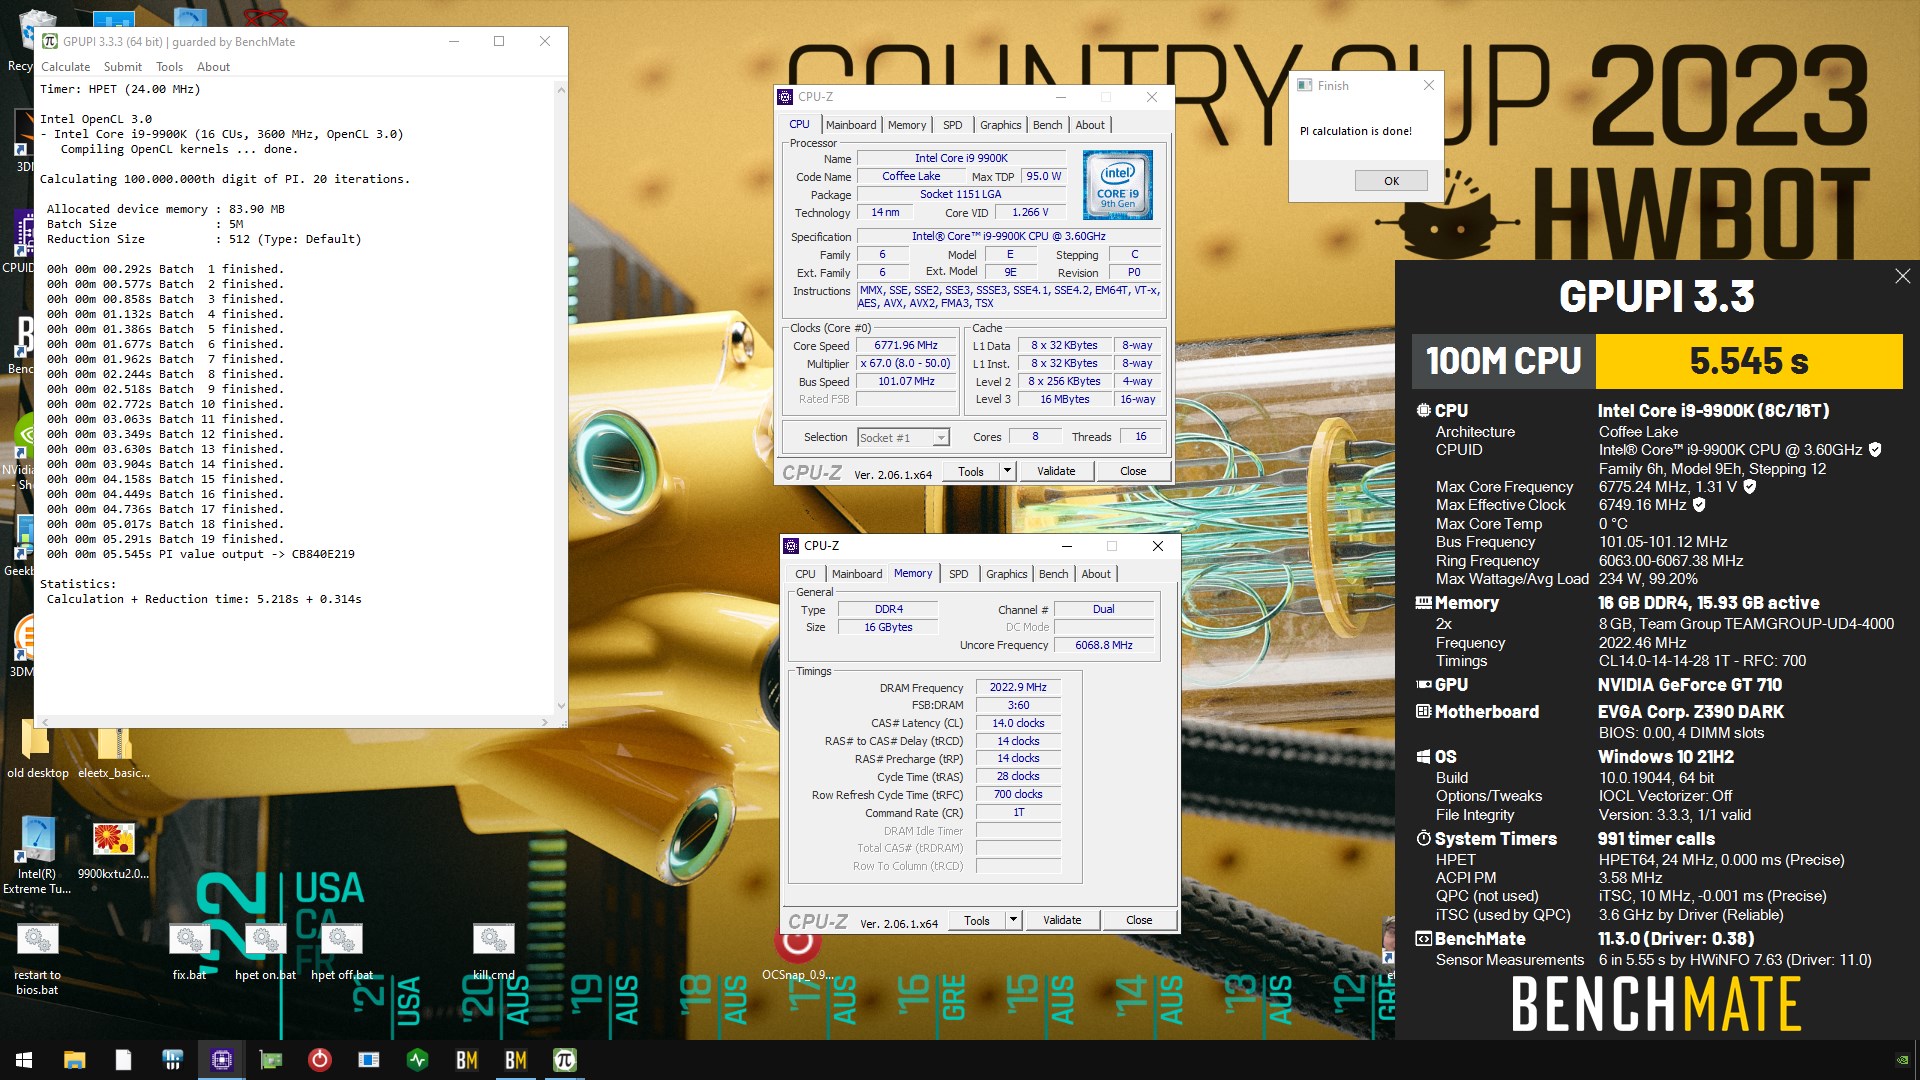Open Graphics tab in upper CPU-Z window

click(x=1001, y=125)
